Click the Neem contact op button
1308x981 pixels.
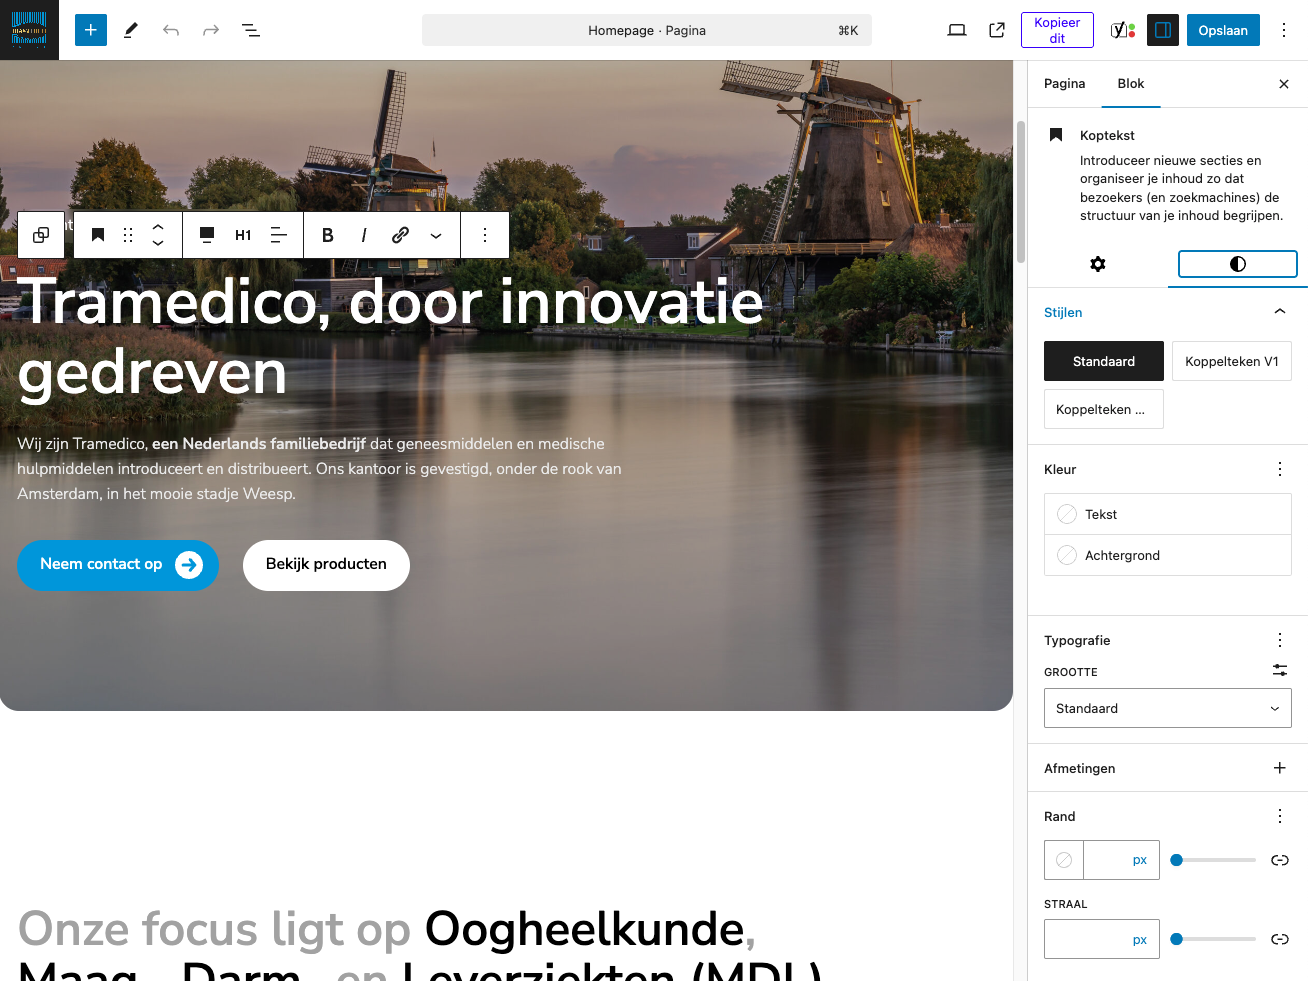(118, 565)
